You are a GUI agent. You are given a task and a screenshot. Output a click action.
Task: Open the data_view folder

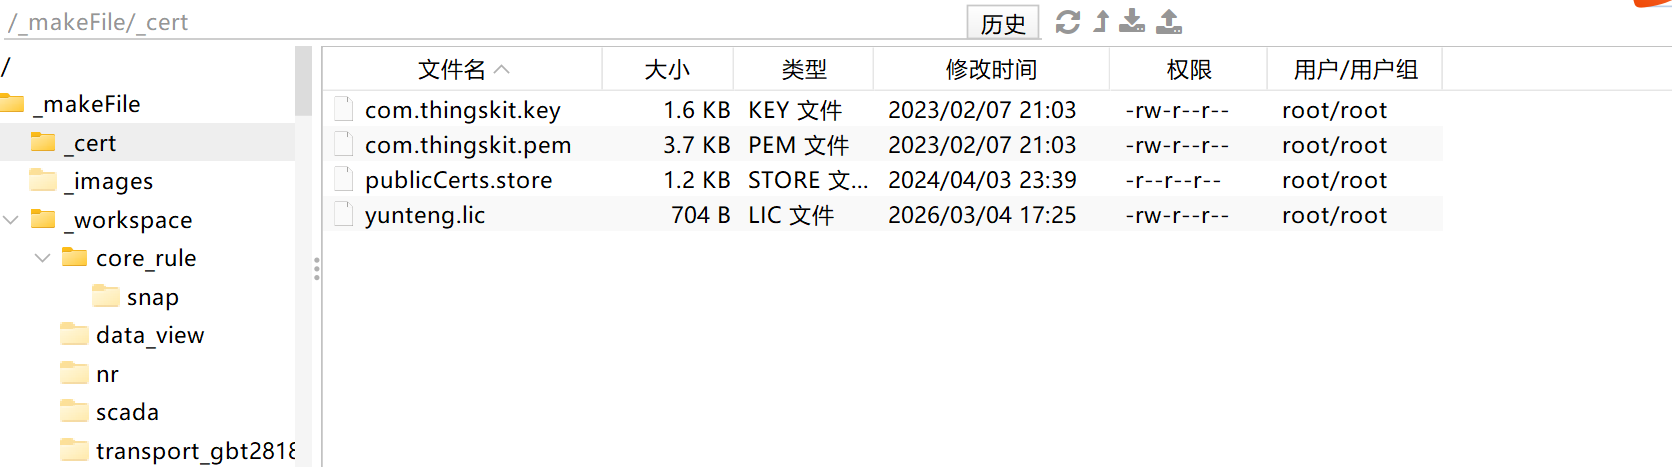tap(149, 335)
